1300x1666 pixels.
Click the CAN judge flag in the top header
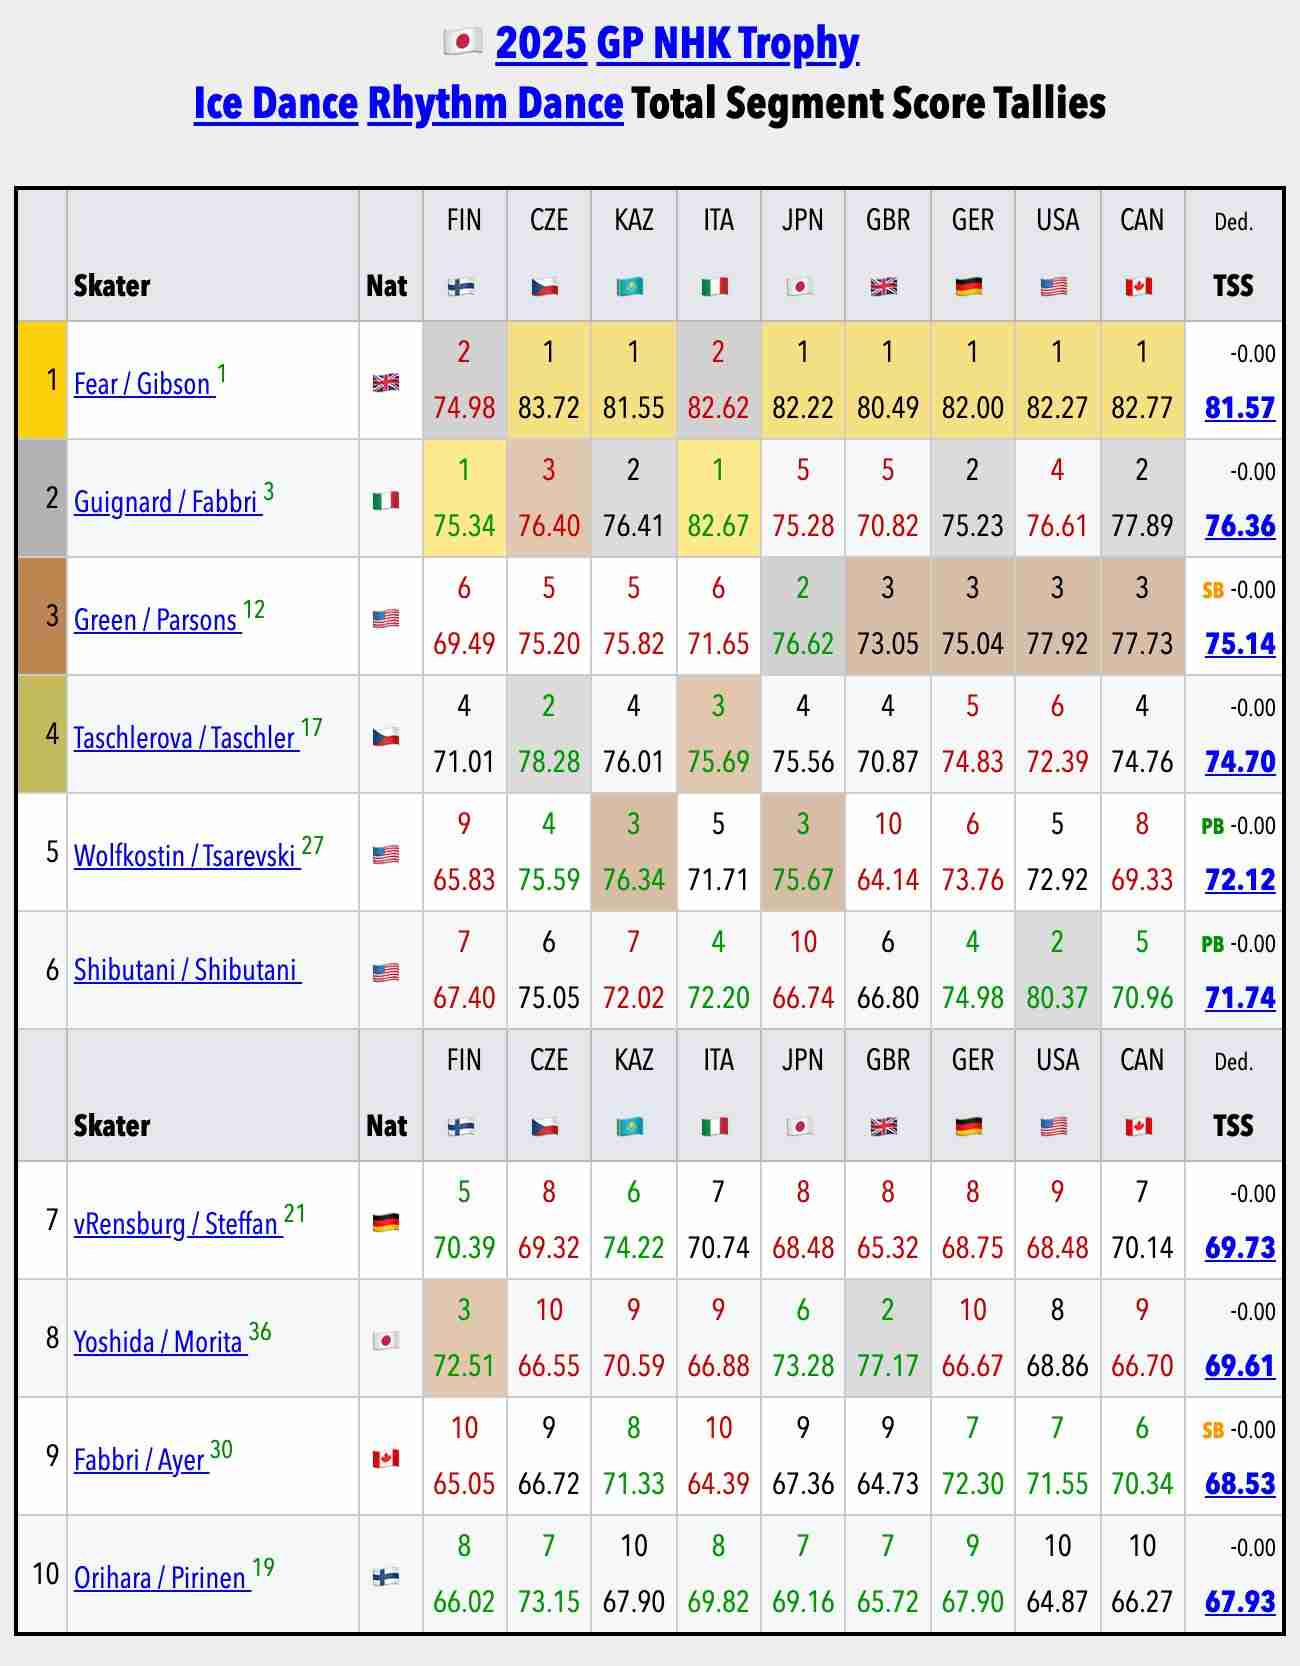pyautogui.click(x=1138, y=287)
